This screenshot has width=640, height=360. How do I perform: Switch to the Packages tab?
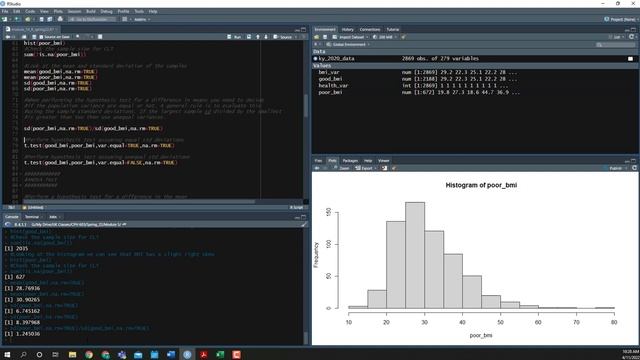pos(350,161)
